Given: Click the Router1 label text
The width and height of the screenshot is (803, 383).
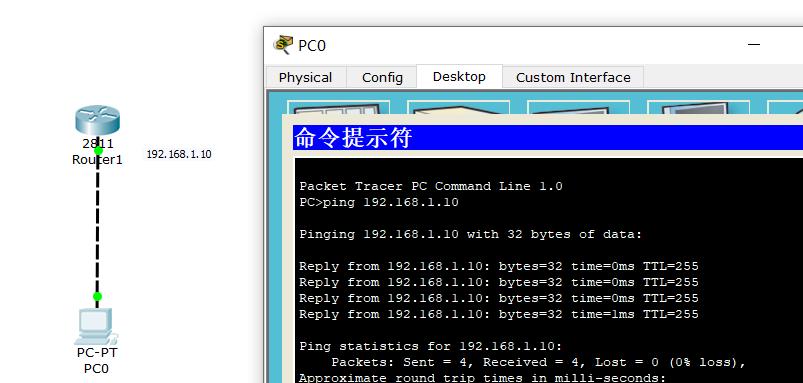Looking at the screenshot, I should pyautogui.click(x=97, y=160).
